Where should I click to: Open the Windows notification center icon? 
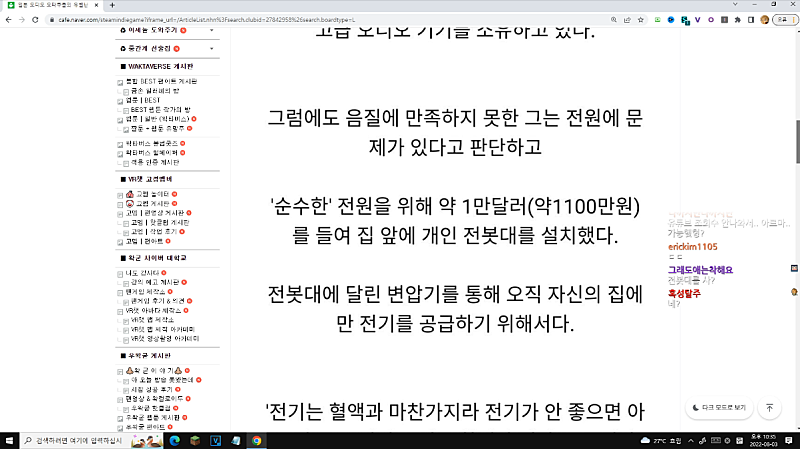(789, 440)
